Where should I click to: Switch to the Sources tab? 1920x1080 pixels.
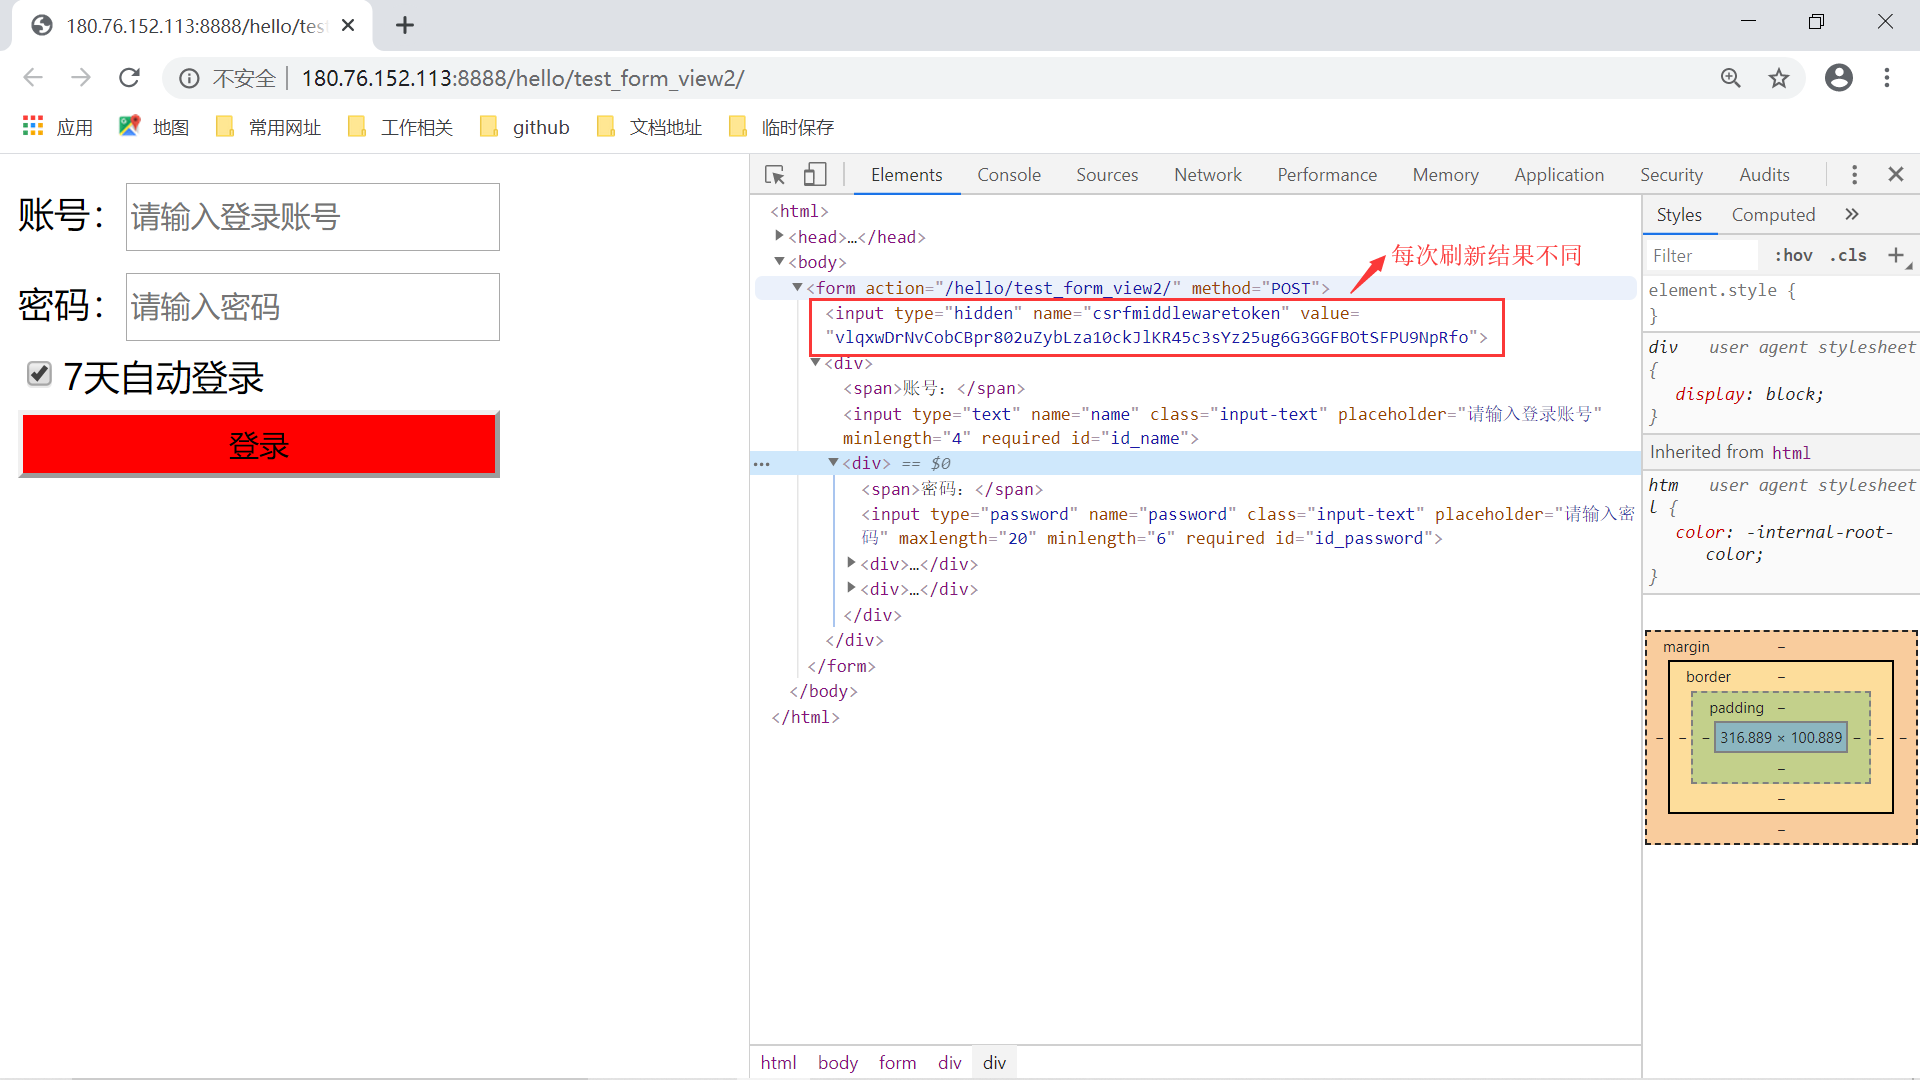tap(1107, 175)
